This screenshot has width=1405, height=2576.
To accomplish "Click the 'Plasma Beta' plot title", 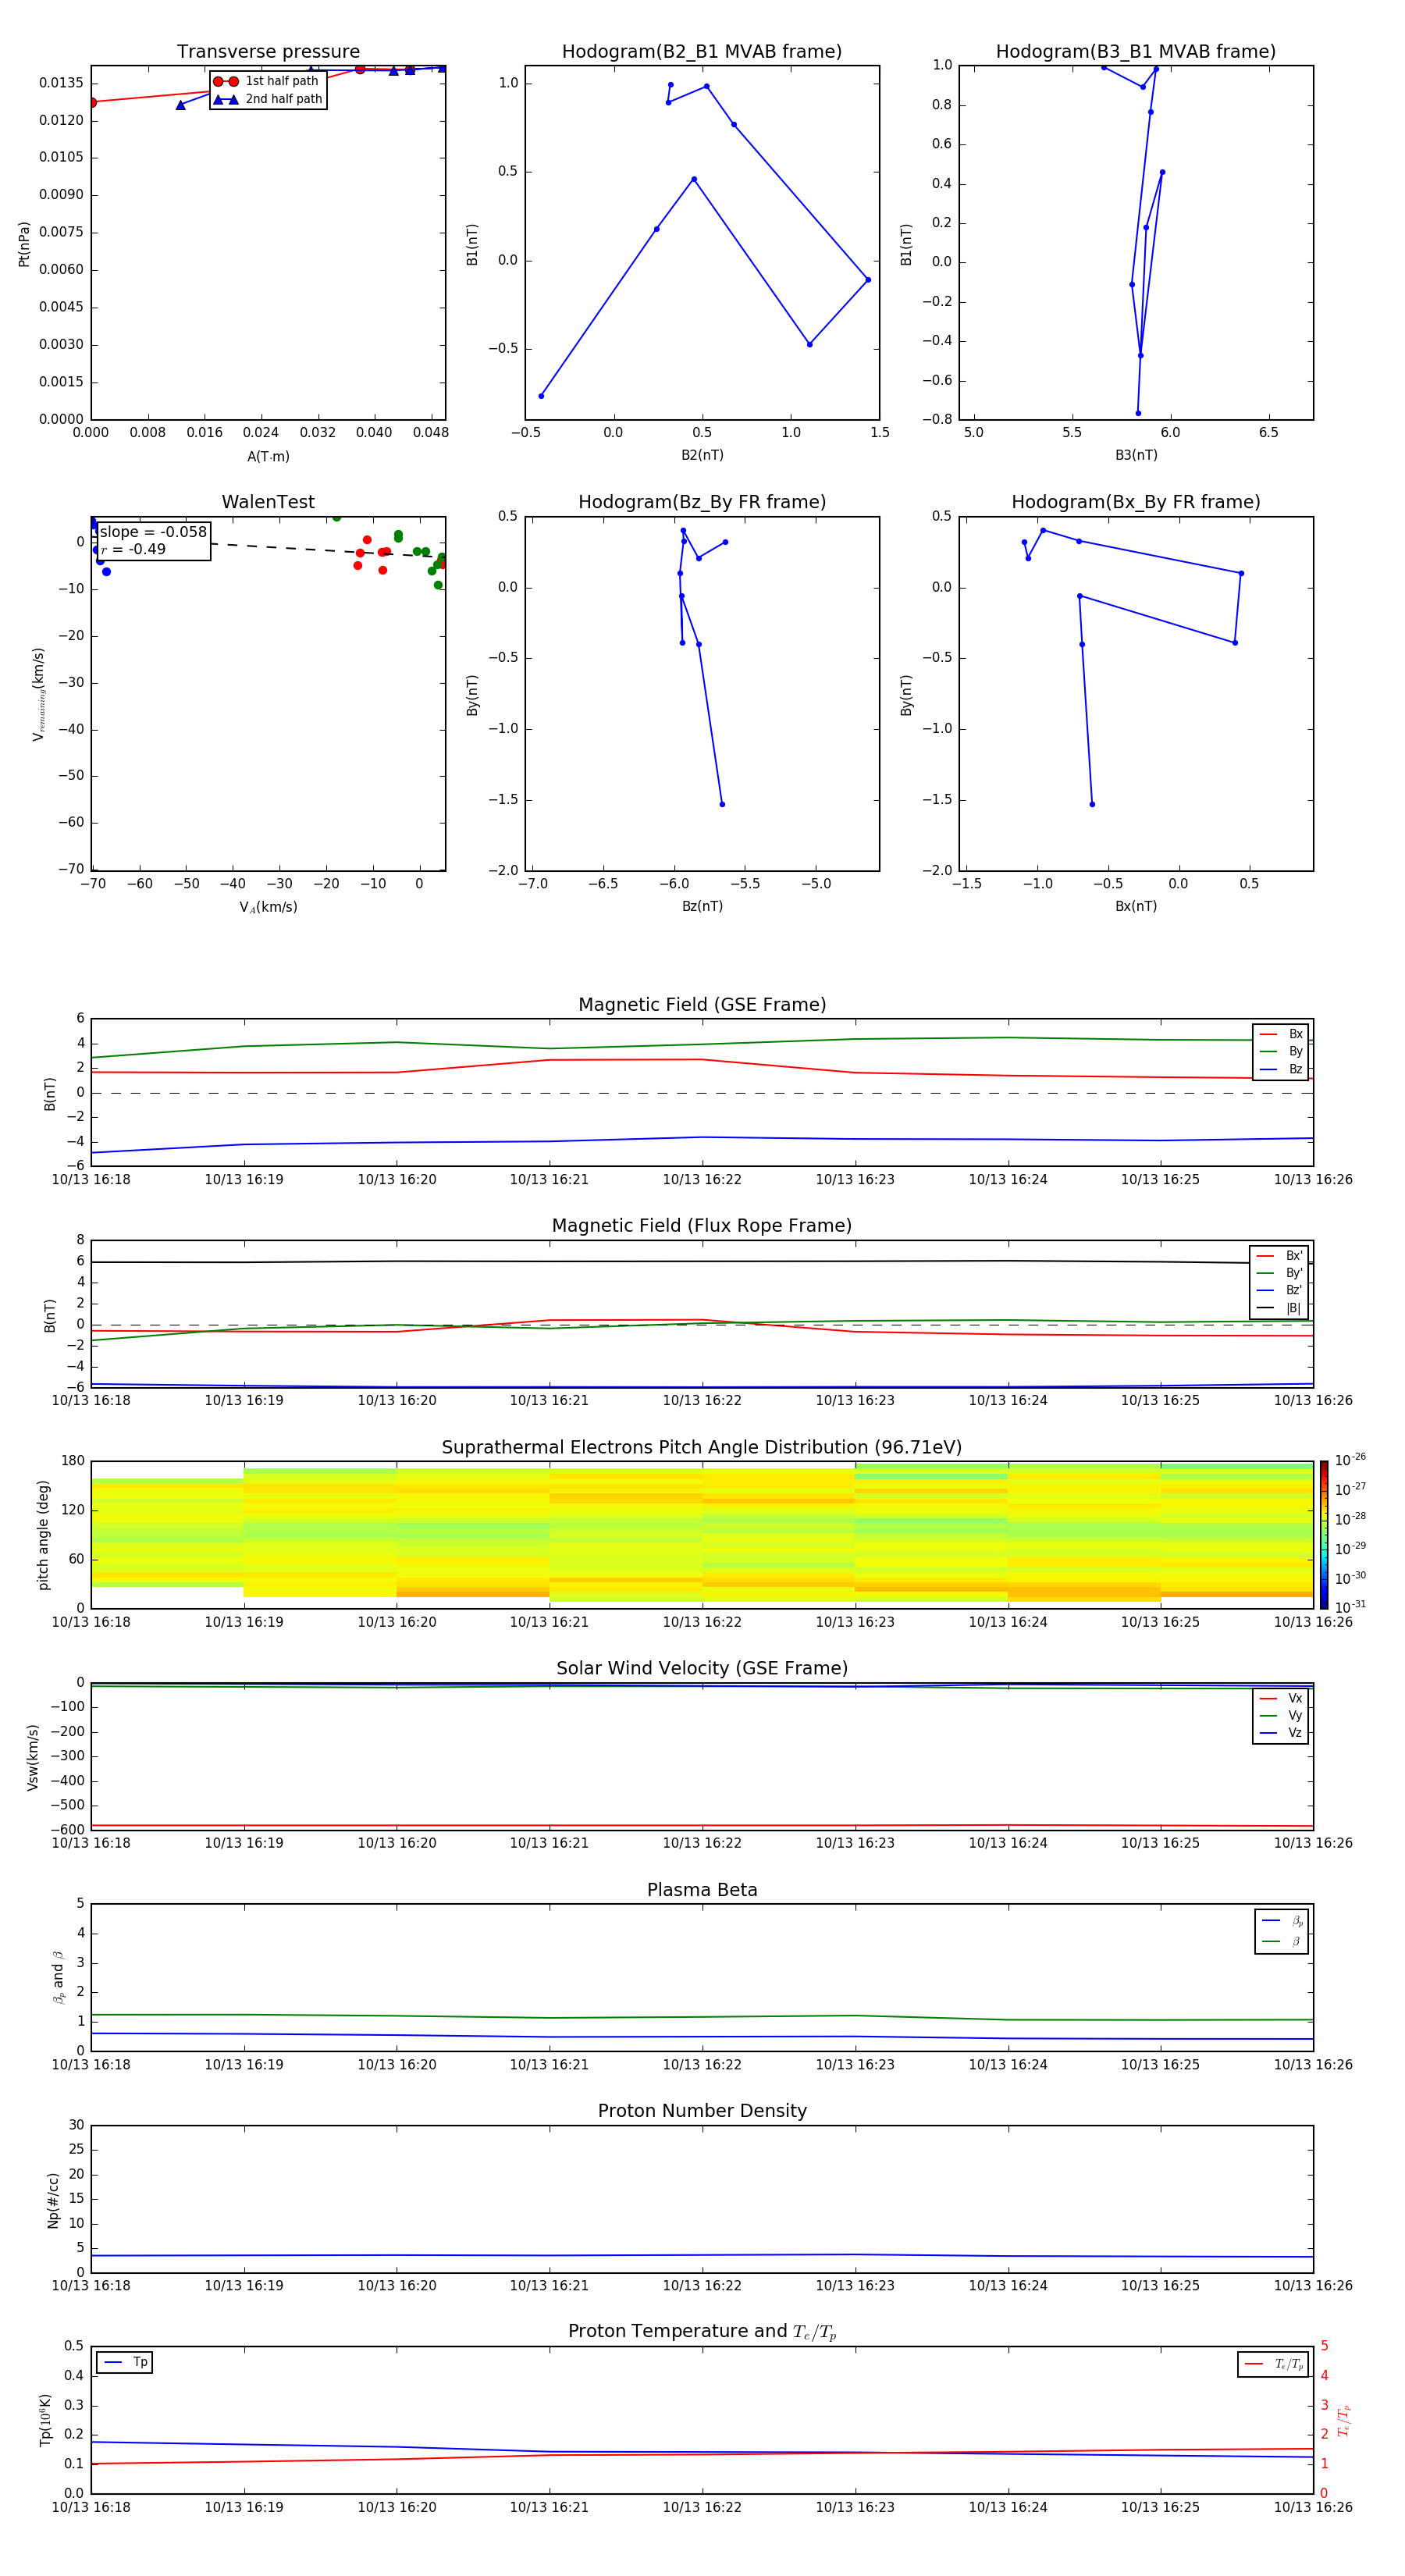I will tap(702, 1890).
